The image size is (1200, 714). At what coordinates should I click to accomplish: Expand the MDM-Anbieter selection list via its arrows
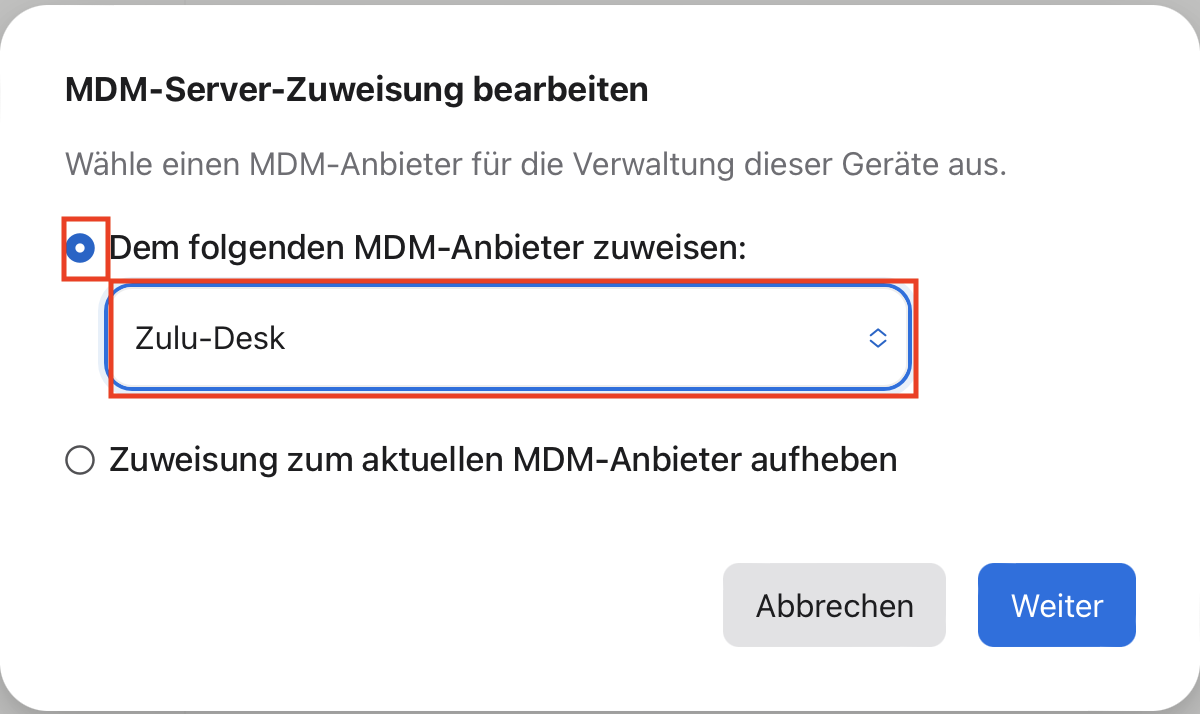[x=877, y=338]
